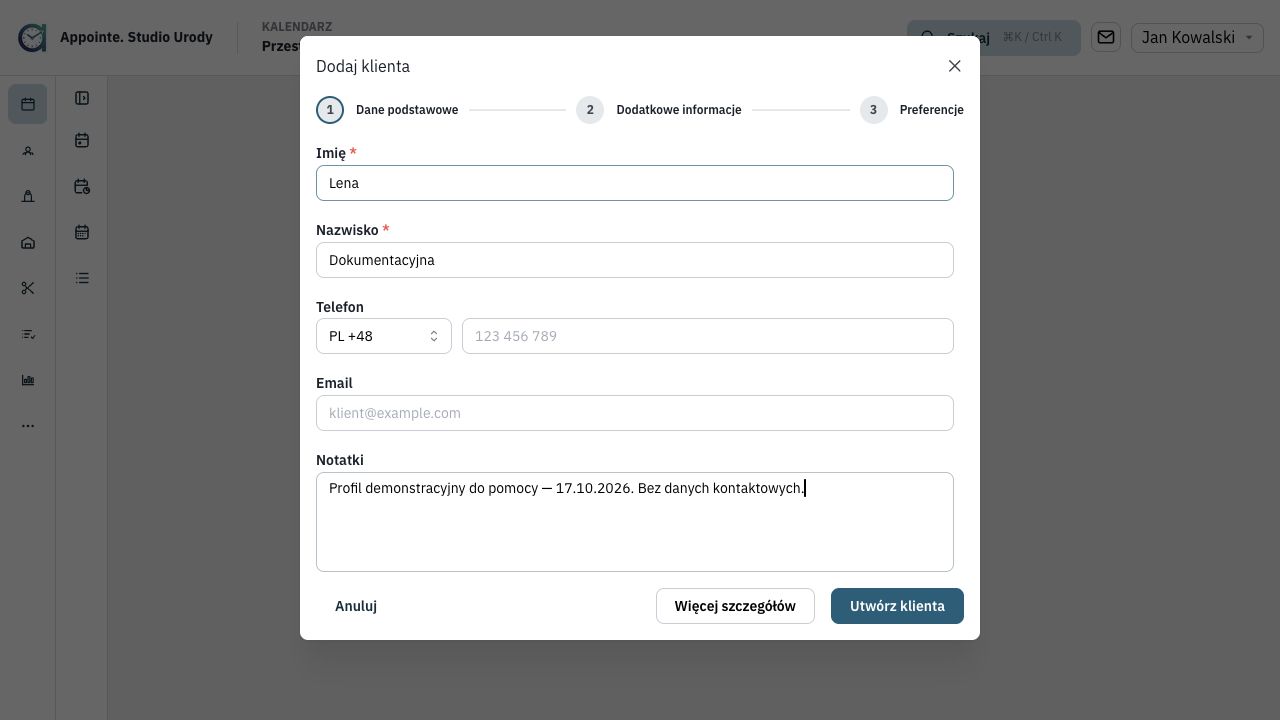The image size is (1280, 720).
Task: Collapse the secondary sidebar panel icon
Action: [82, 98]
